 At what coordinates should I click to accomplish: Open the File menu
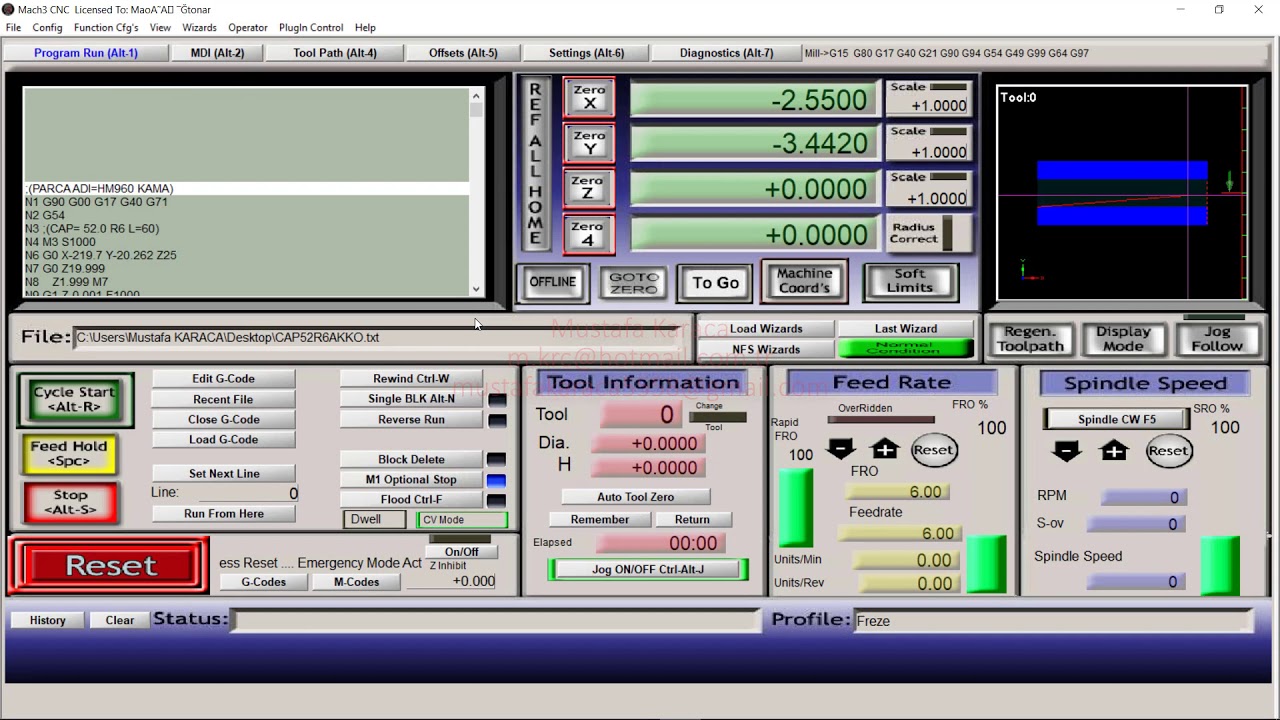tap(13, 28)
